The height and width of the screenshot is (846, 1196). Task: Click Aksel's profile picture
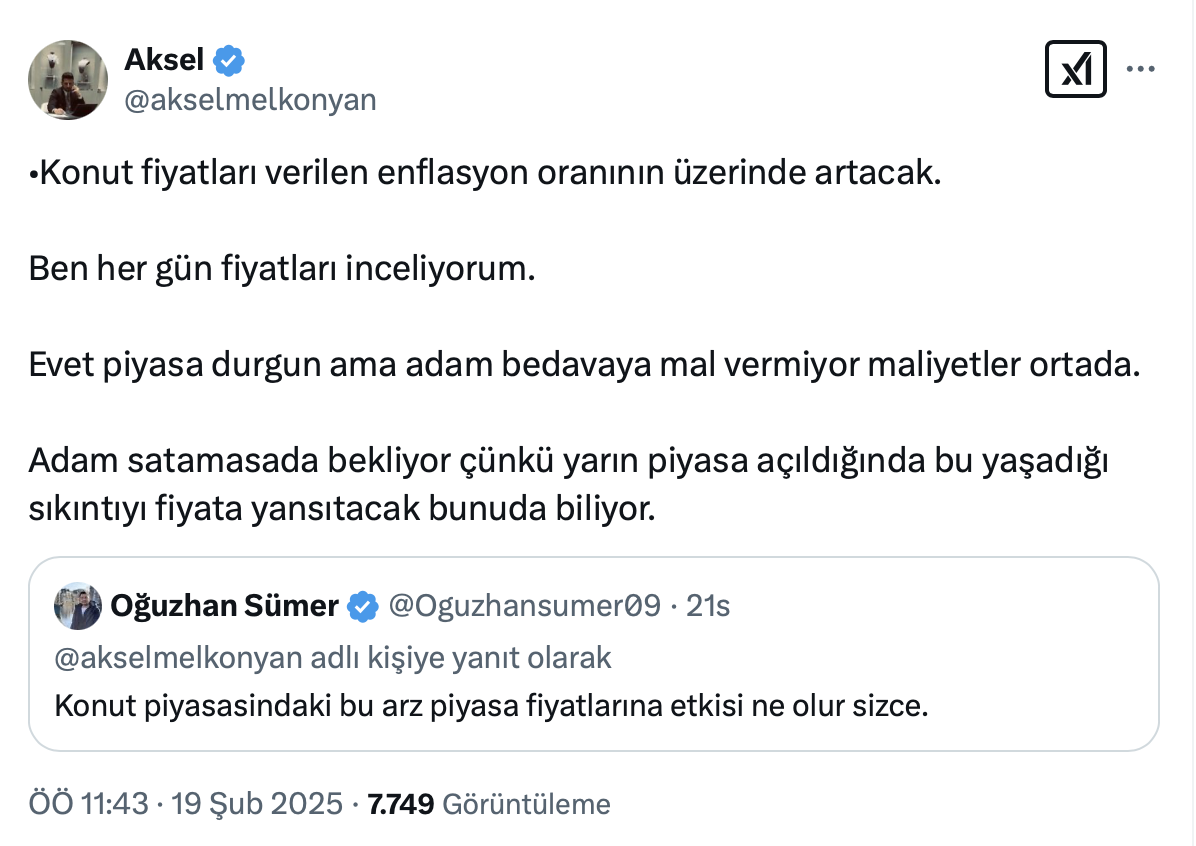point(68,80)
